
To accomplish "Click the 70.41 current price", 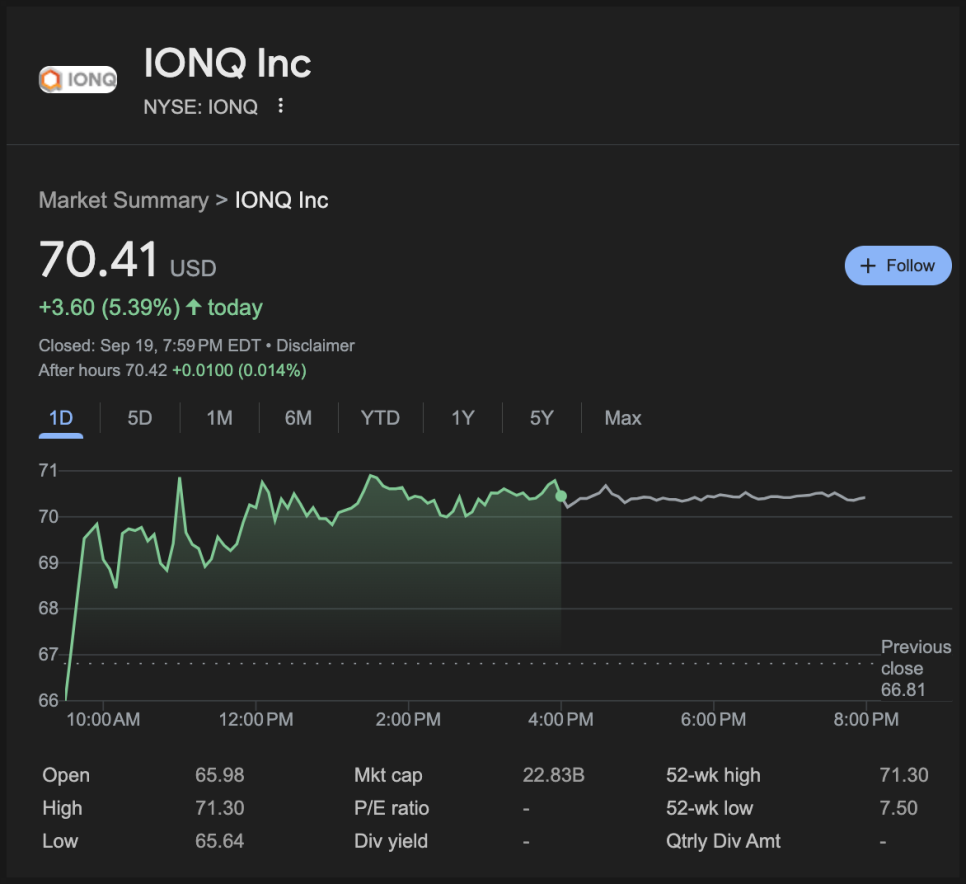I will (99, 259).
